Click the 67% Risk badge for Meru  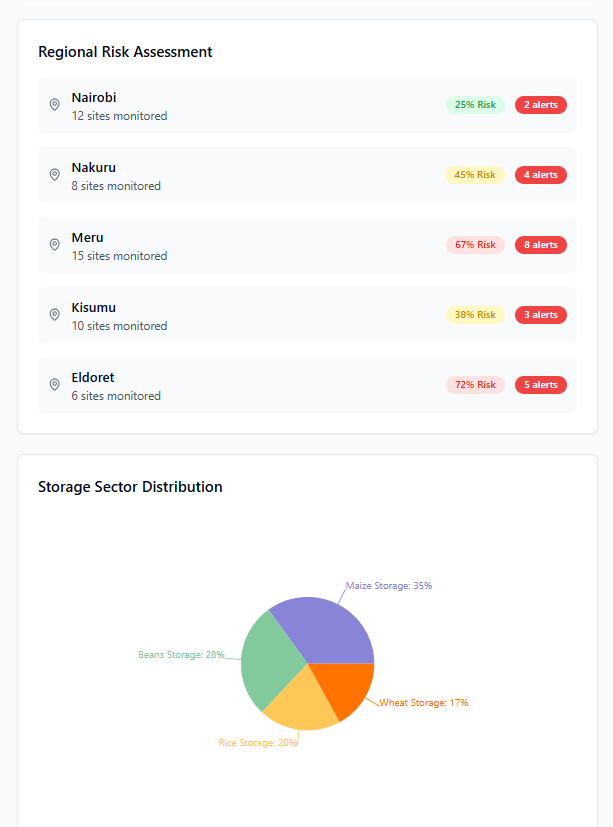point(475,245)
